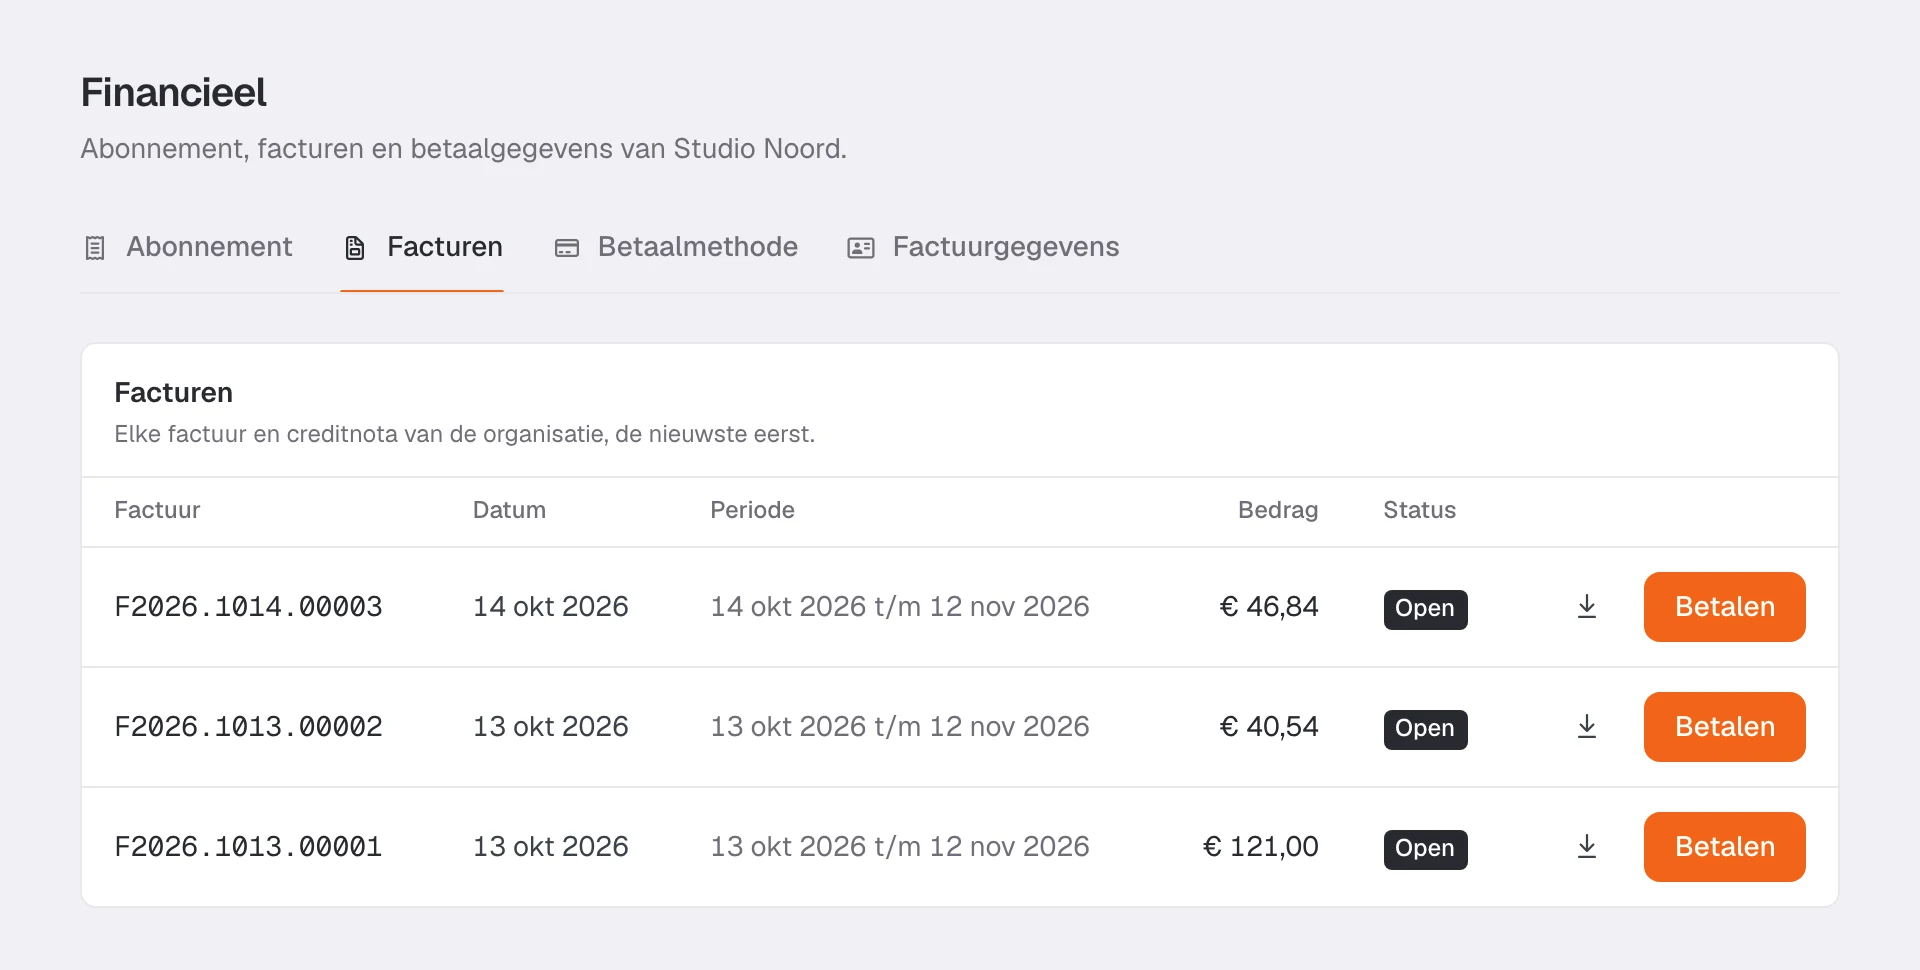Viewport: 1920px width, 970px height.
Task: Click the Status column header
Action: [1419, 510]
